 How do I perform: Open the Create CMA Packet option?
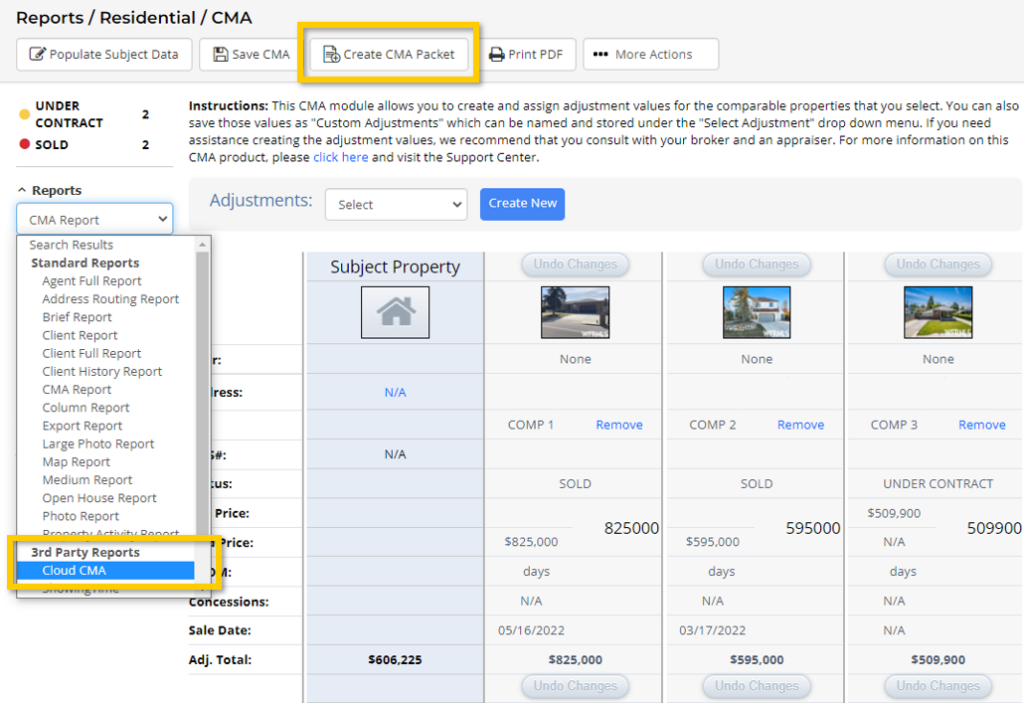(389, 54)
